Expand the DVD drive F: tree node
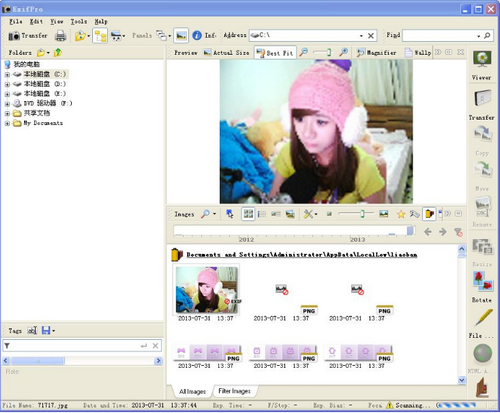 tap(7, 104)
